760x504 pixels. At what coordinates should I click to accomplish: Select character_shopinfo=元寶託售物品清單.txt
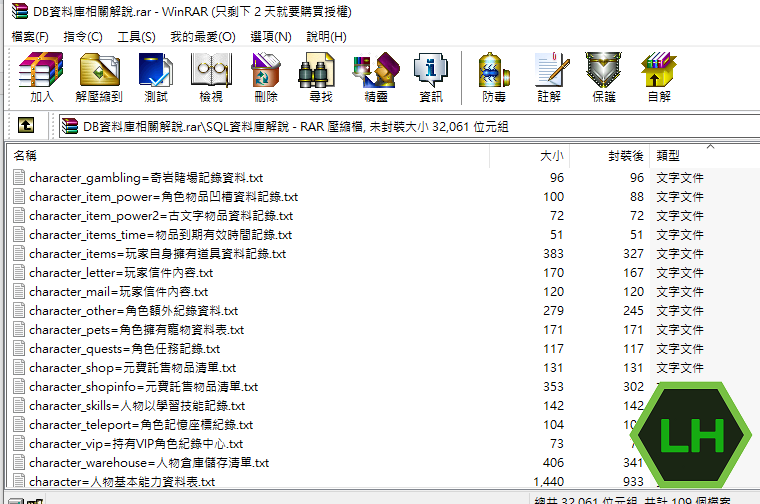pyautogui.click(x=143, y=387)
